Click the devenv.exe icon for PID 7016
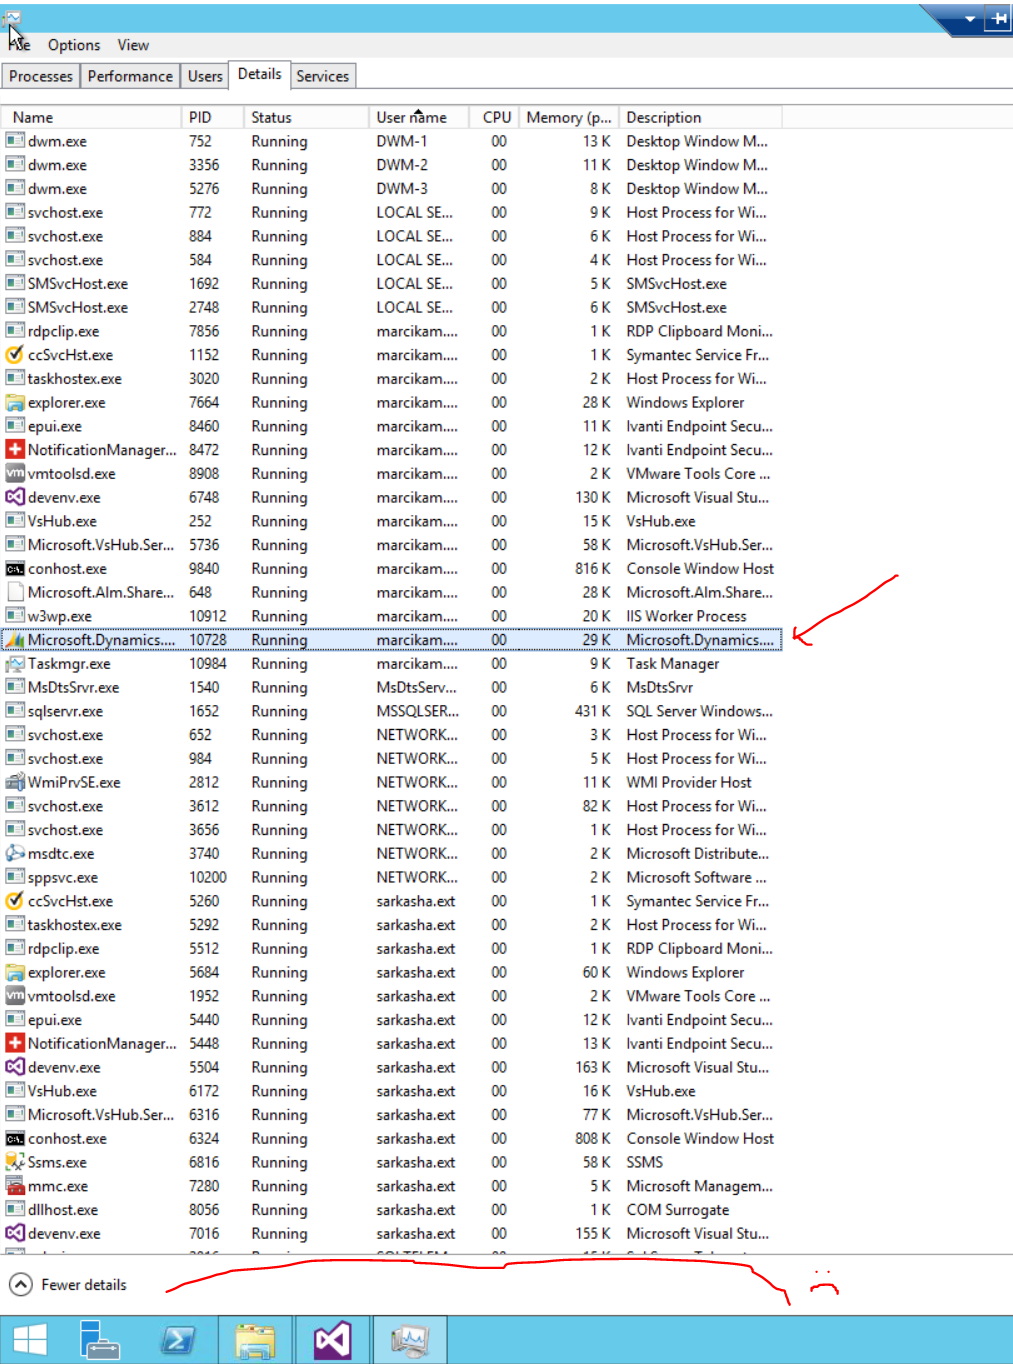This screenshot has height=1364, width=1013. point(15,1233)
